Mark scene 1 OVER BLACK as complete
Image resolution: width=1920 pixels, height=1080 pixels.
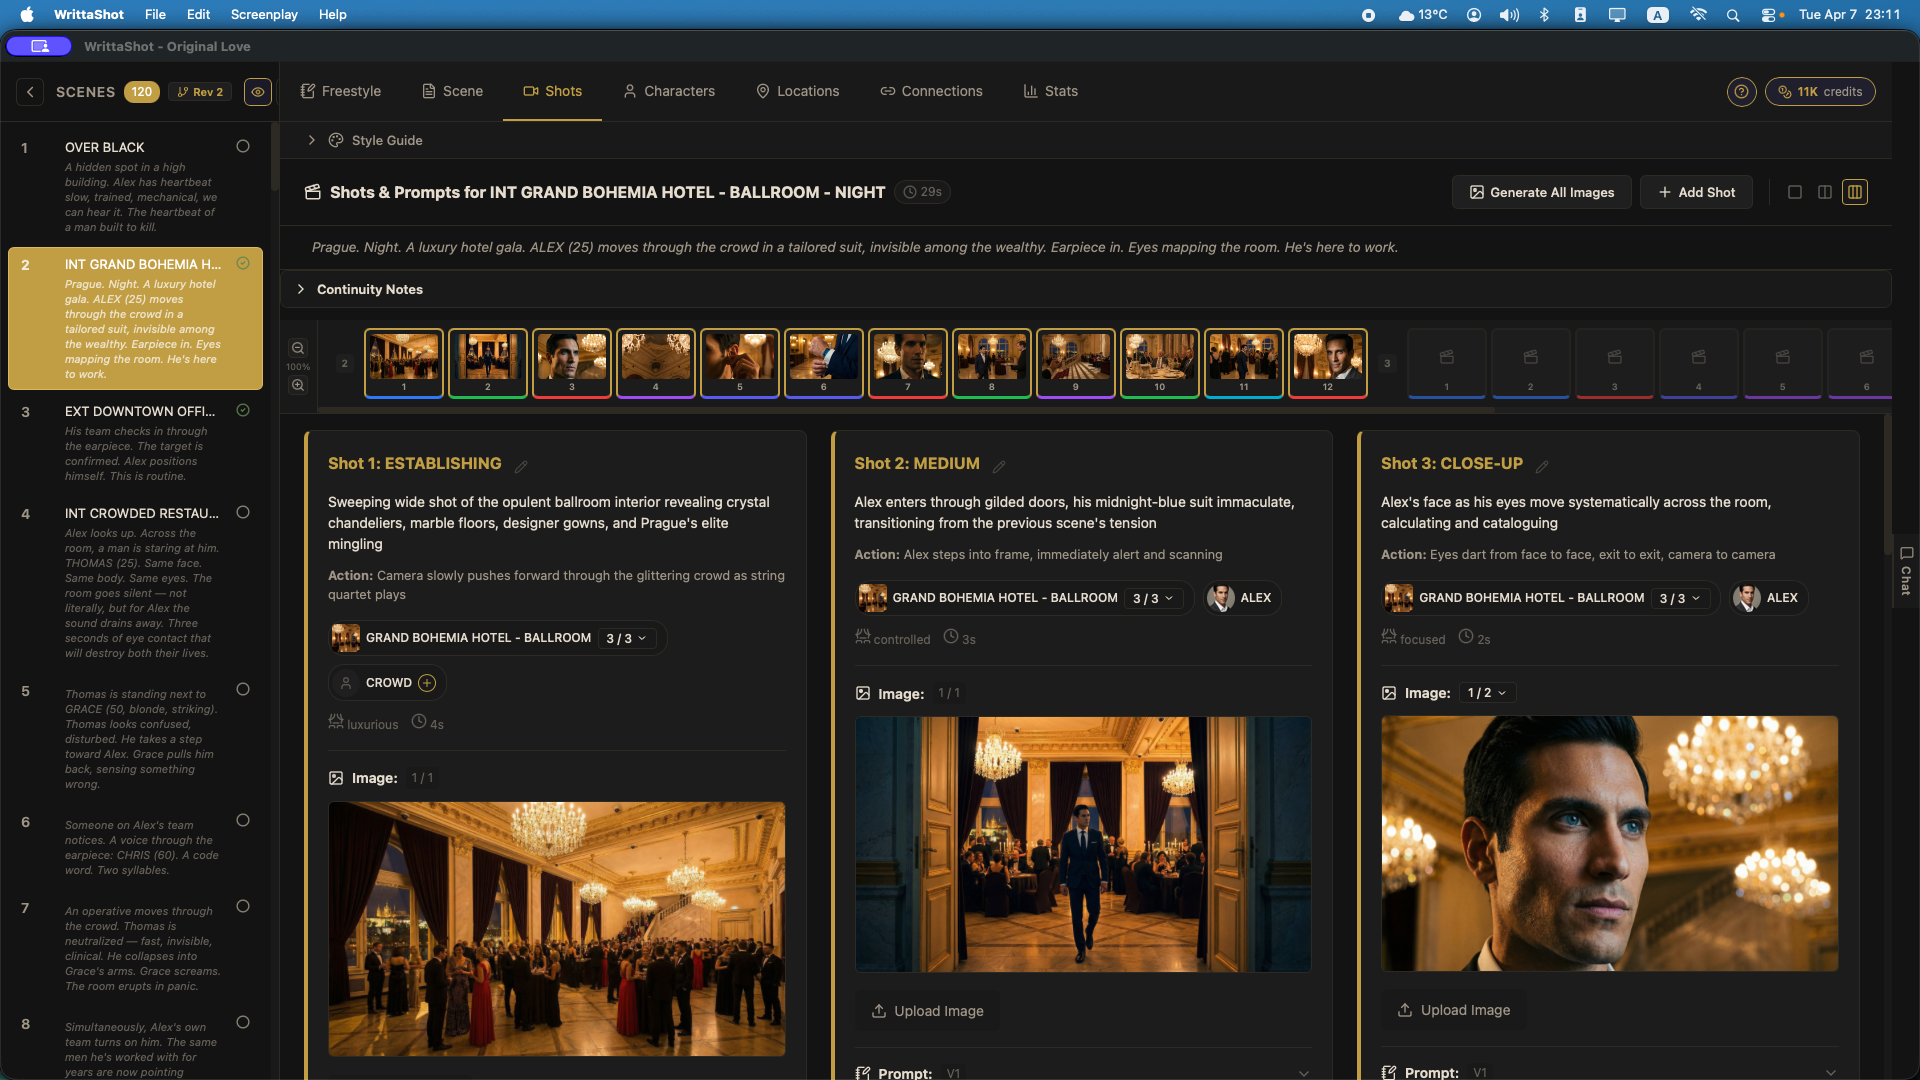click(243, 146)
